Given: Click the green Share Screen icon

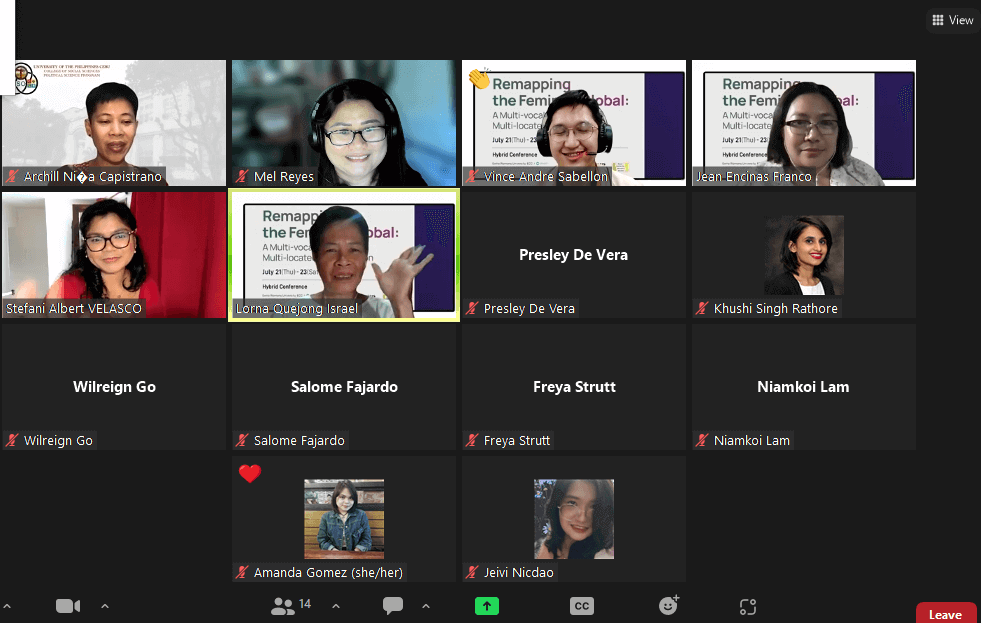Looking at the screenshot, I should [x=487, y=606].
